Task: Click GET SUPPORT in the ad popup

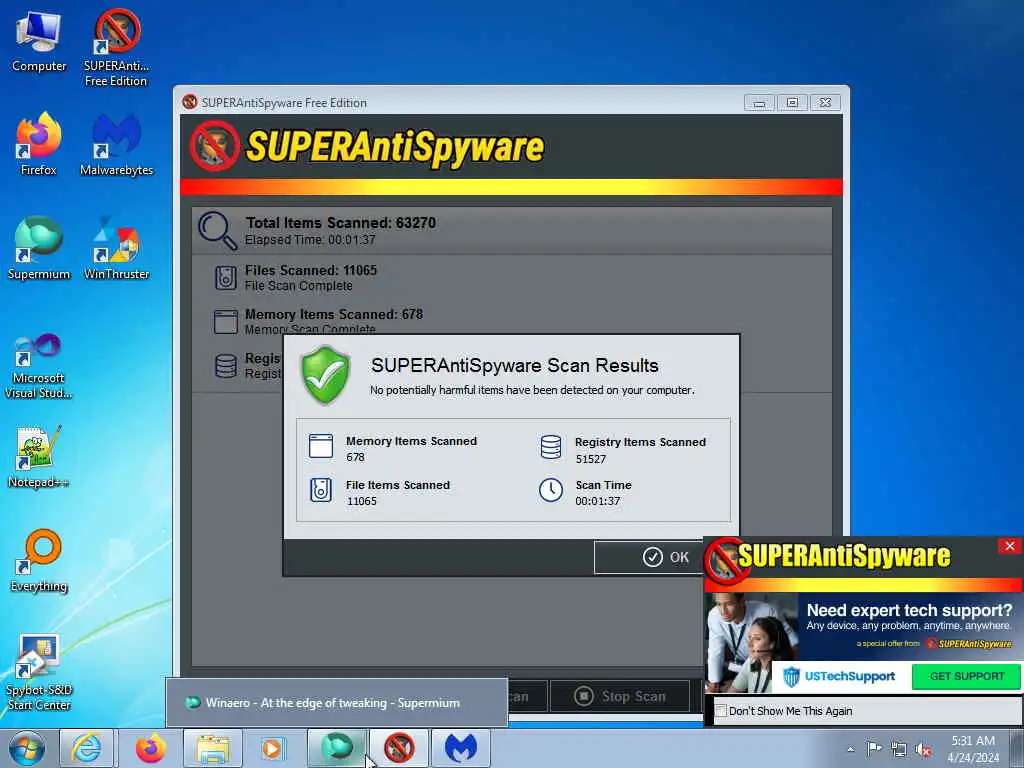Action: point(967,676)
